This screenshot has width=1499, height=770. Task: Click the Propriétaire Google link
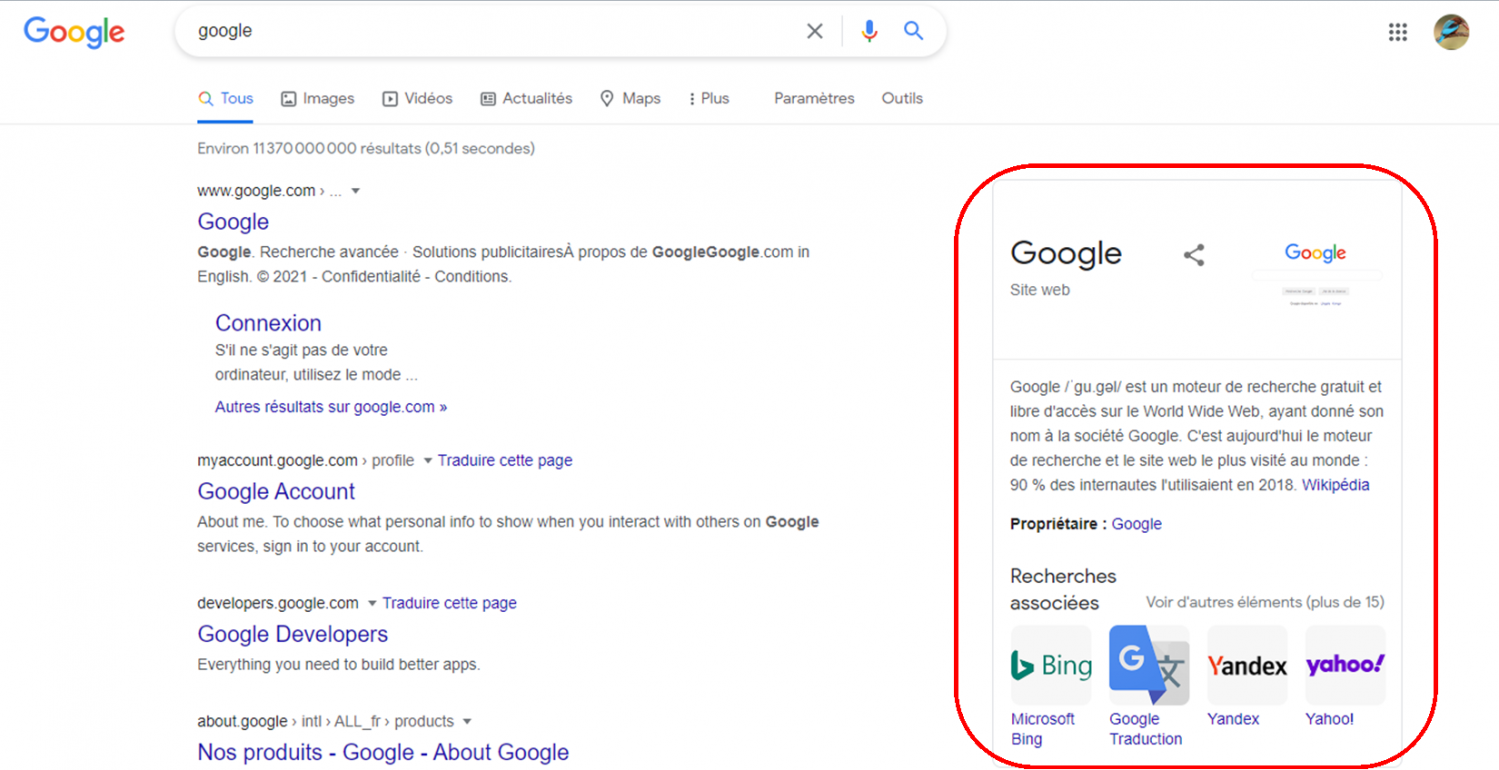pyautogui.click(x=1137, y=524)
